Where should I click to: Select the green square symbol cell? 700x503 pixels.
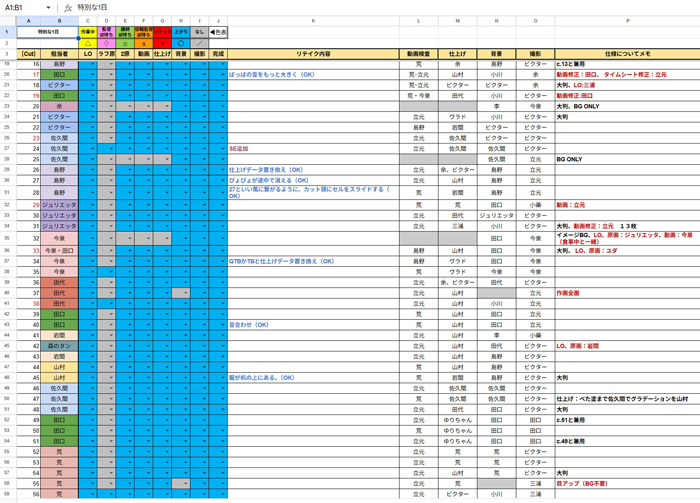(x=125, y=43)
